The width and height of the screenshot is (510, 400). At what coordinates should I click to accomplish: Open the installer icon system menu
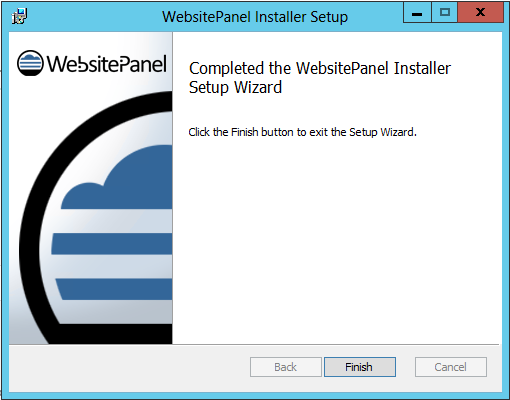pos(19,16)
